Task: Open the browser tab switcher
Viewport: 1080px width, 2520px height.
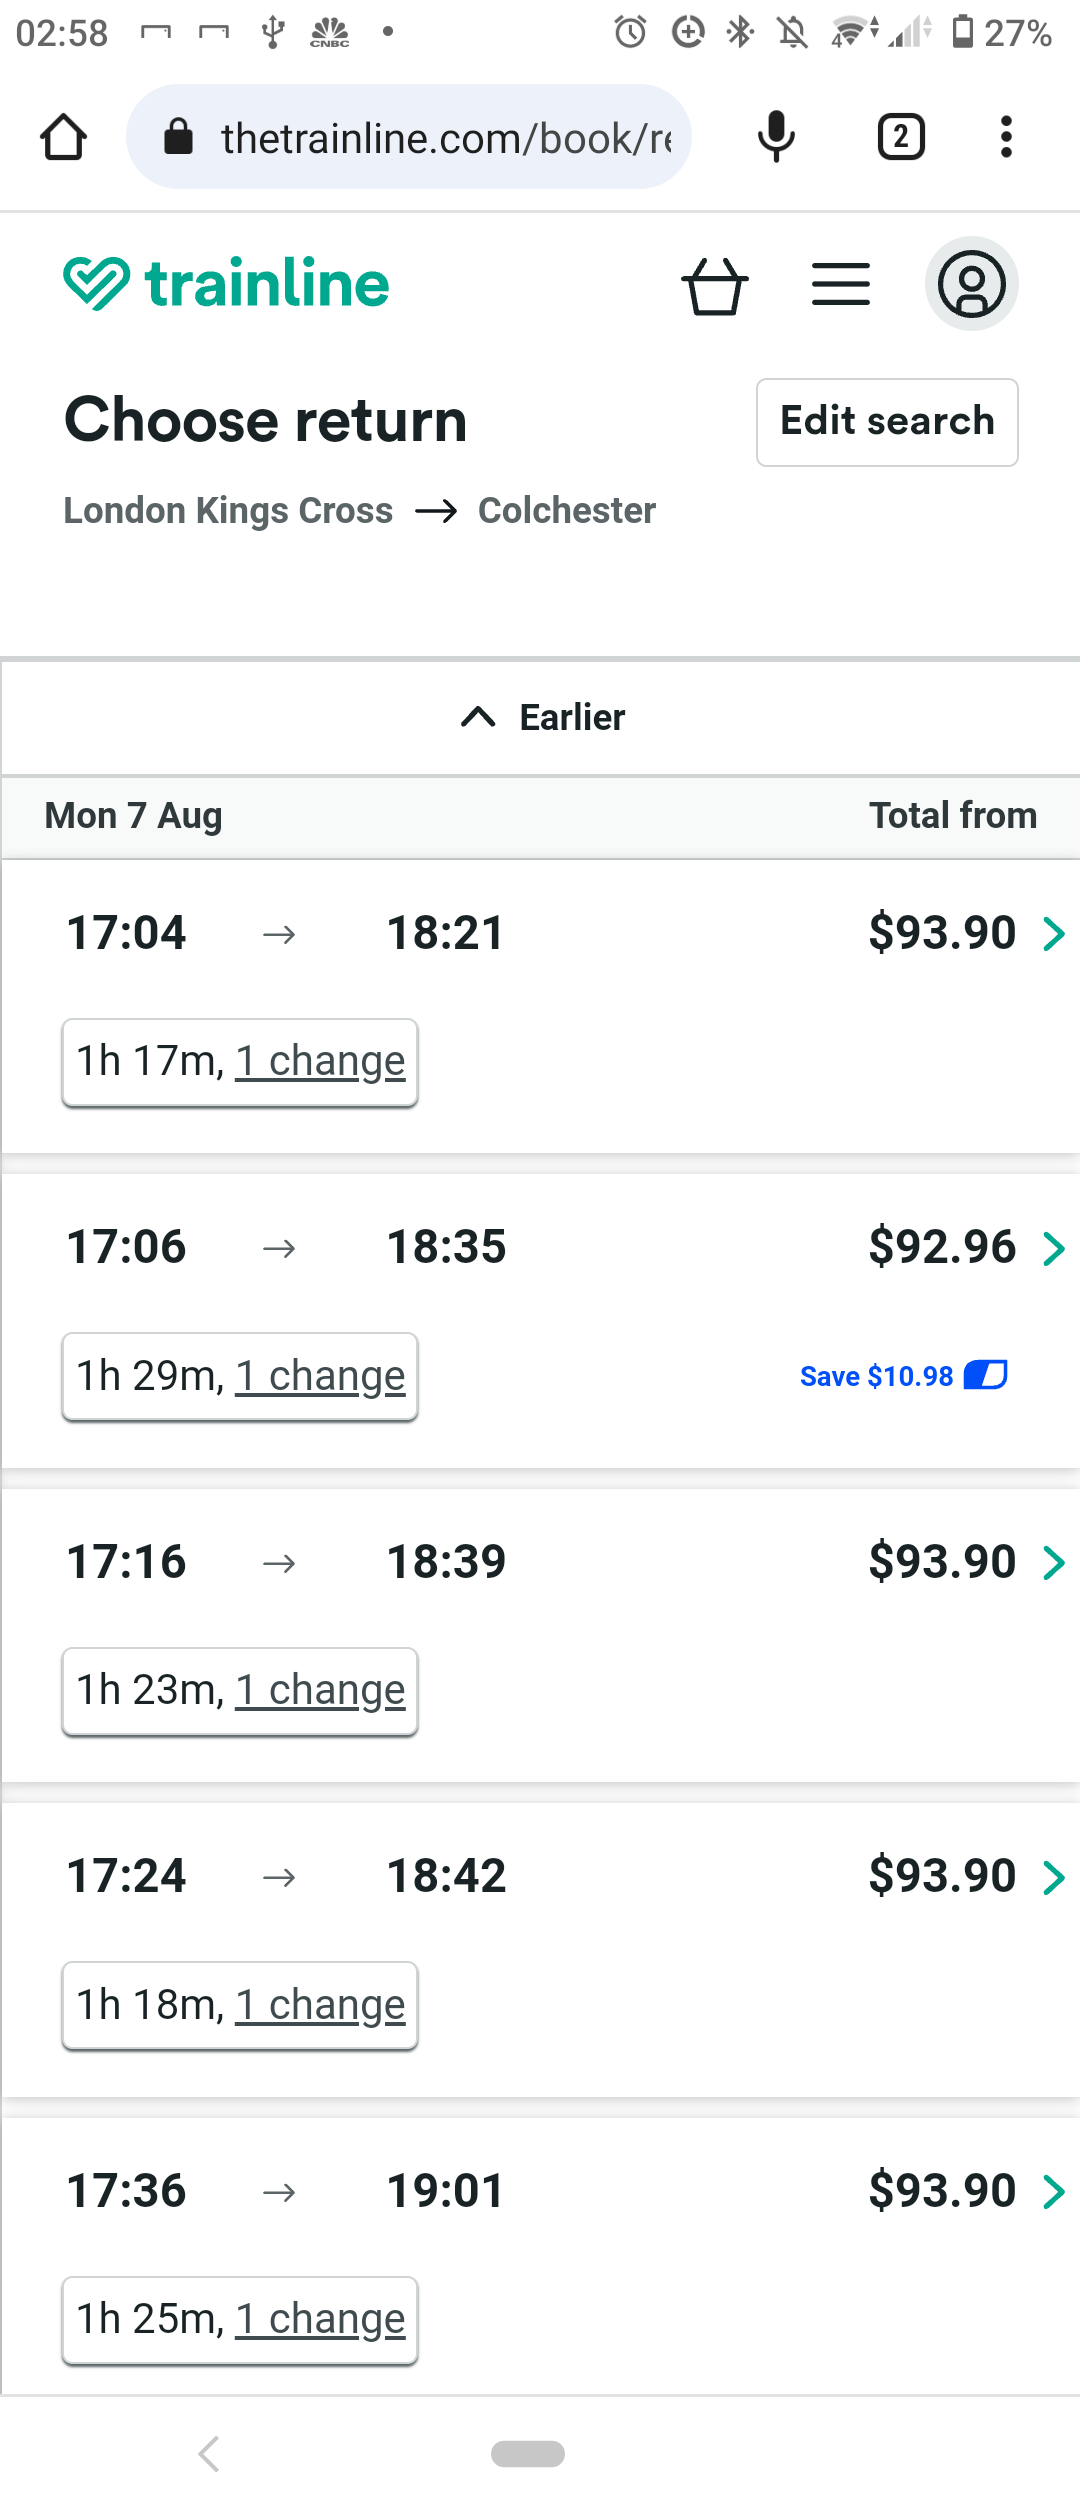Action: 901,137
